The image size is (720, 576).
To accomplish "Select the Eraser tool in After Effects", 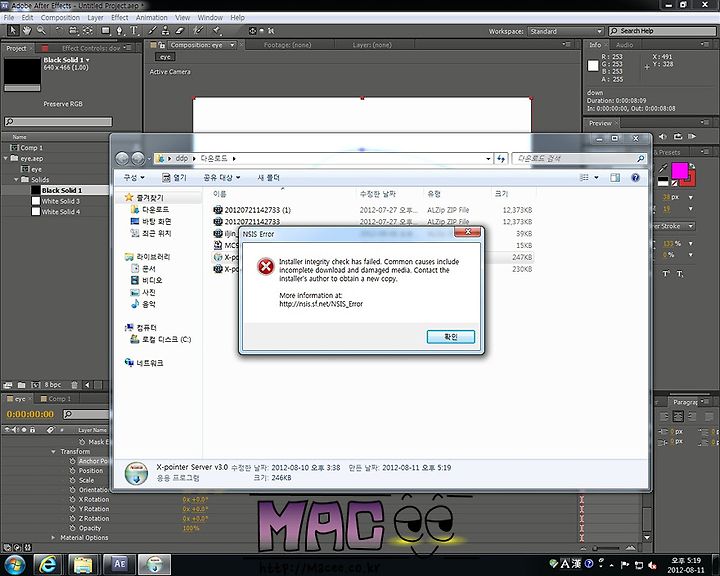I will [180, 30].
